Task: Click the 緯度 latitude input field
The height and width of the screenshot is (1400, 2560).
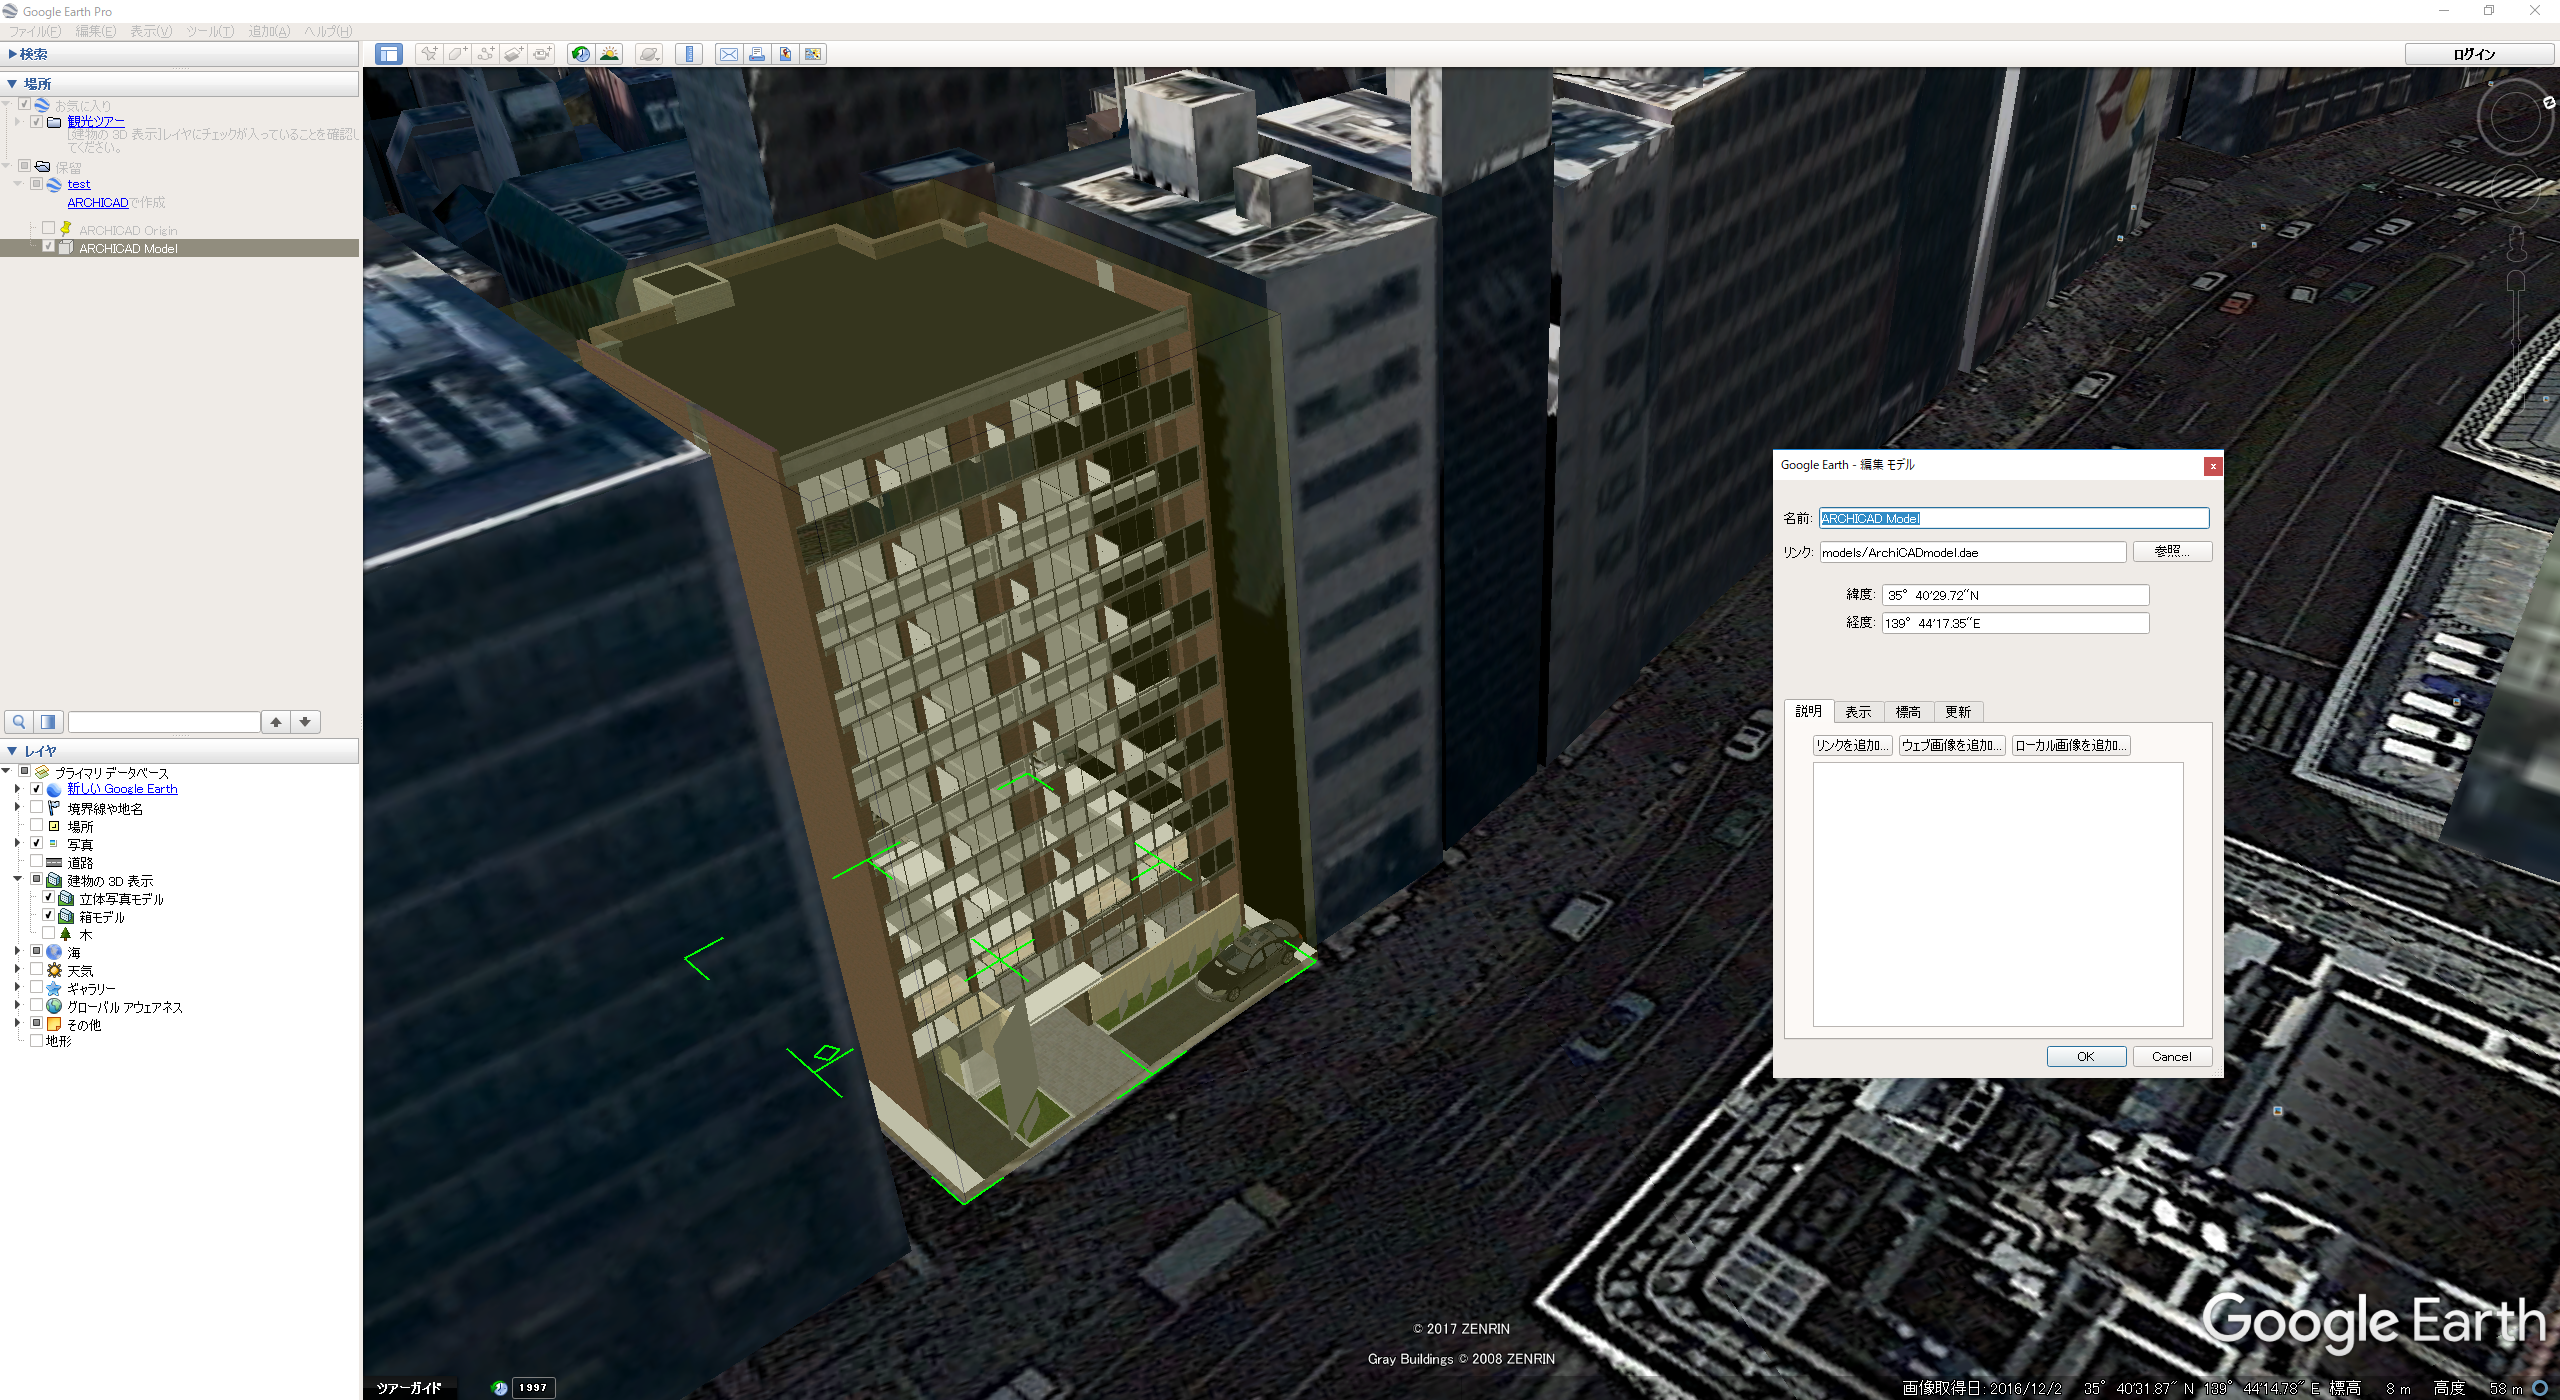Action: point(2015,595)
